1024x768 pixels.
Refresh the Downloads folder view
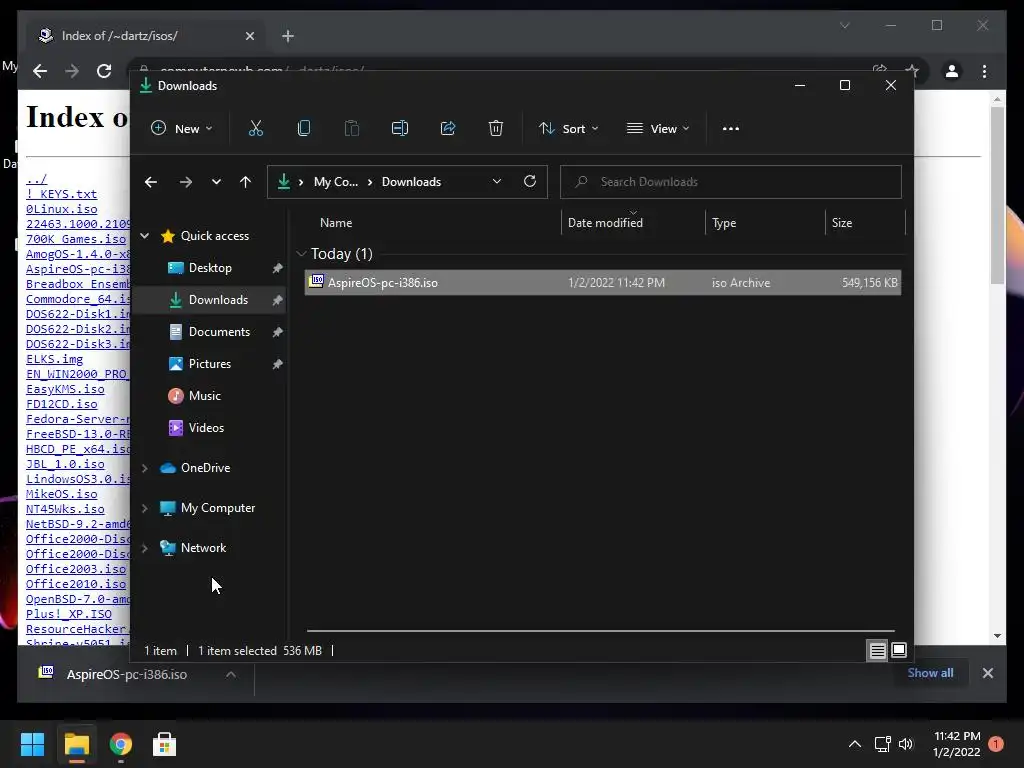[x=530, y=182]
